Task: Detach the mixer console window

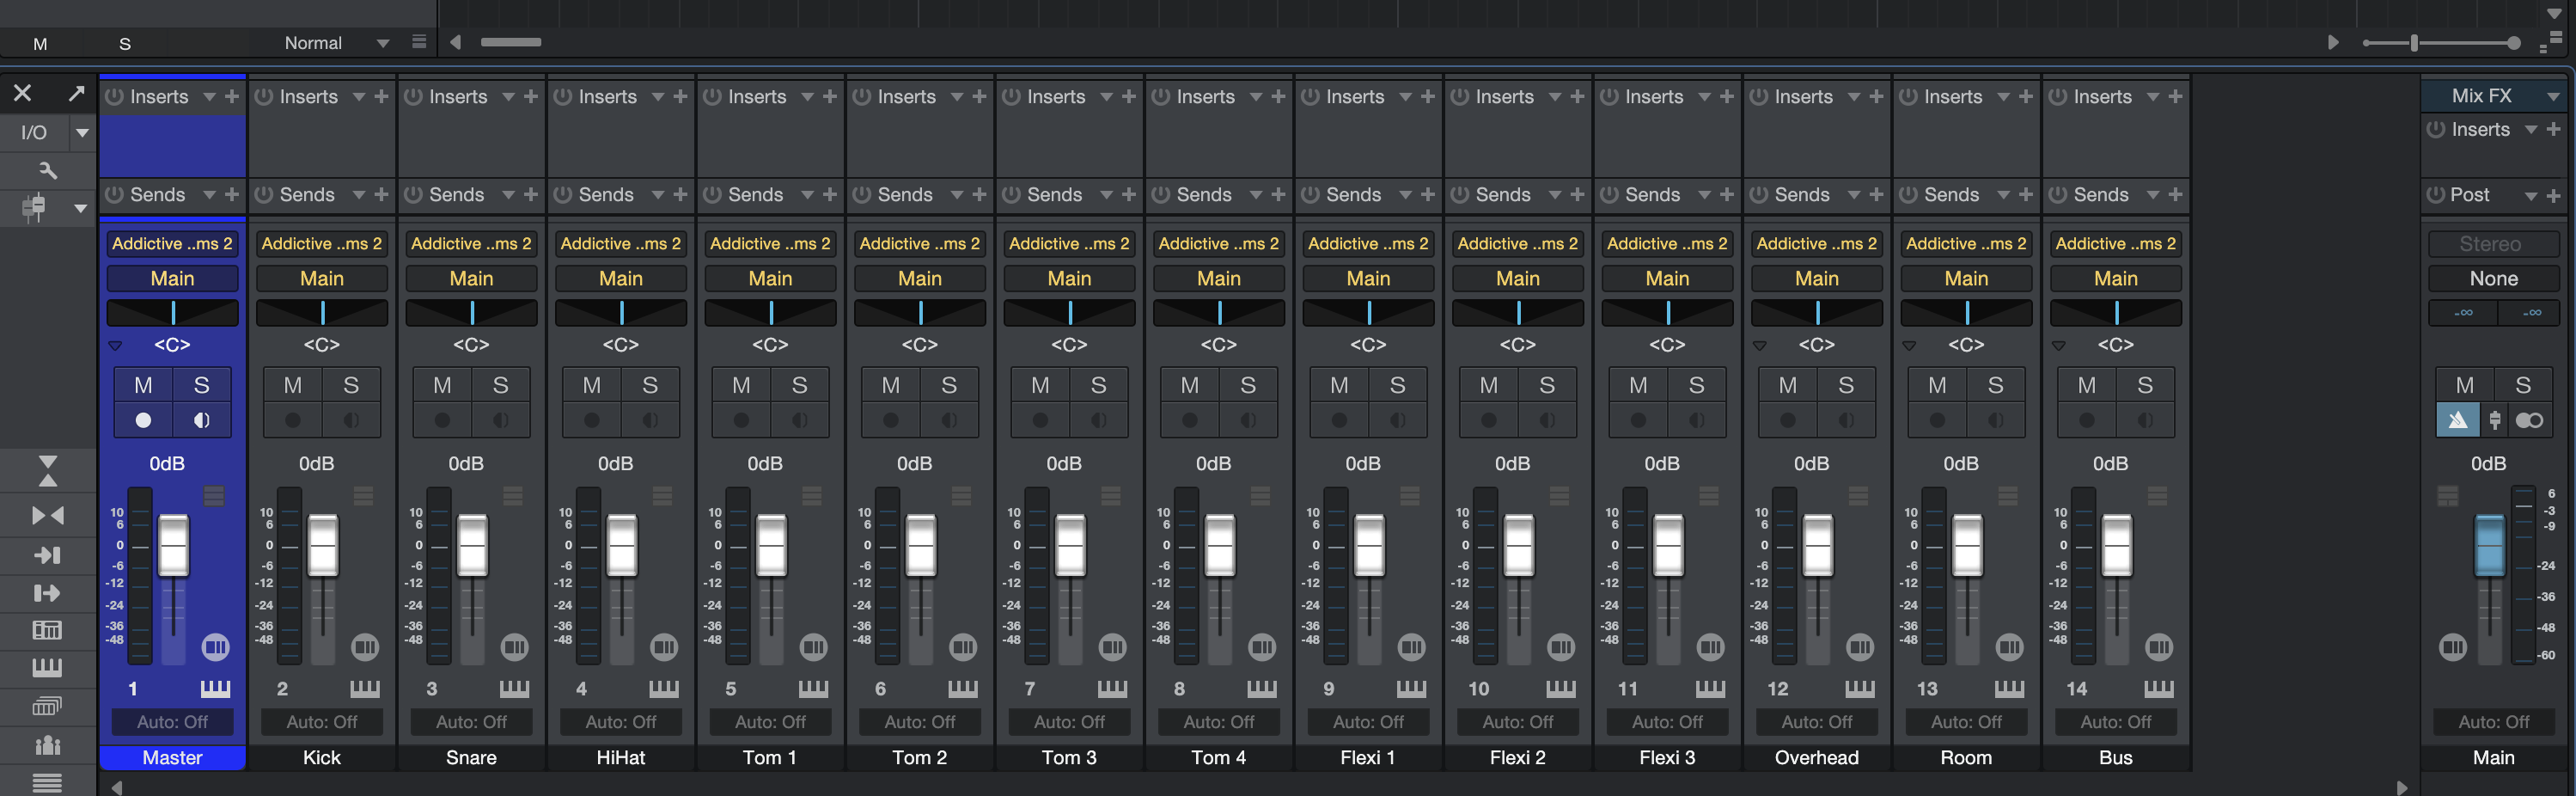Action: tap(76, 94)
